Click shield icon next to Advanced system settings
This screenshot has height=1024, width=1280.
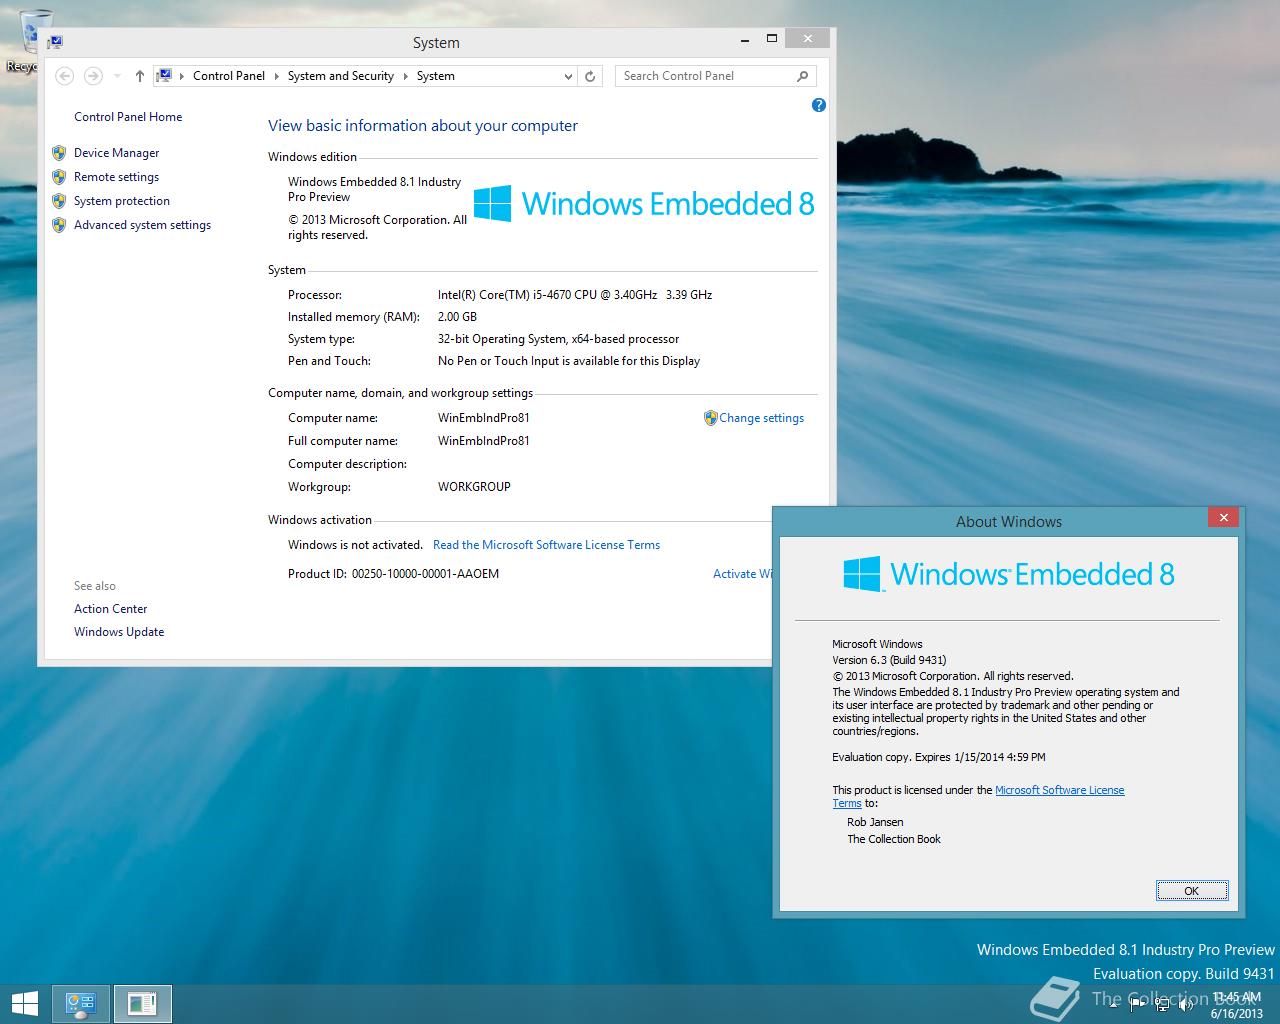point(58,225)
